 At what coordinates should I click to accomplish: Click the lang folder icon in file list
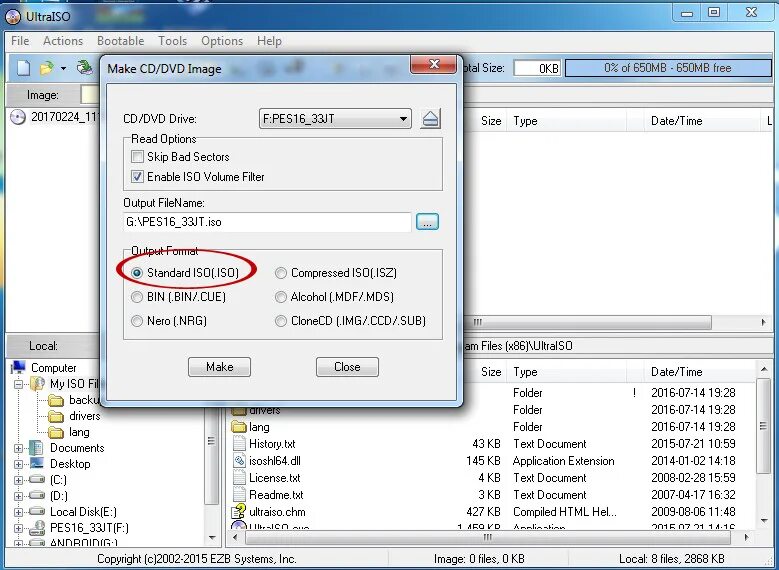(239, 427)
